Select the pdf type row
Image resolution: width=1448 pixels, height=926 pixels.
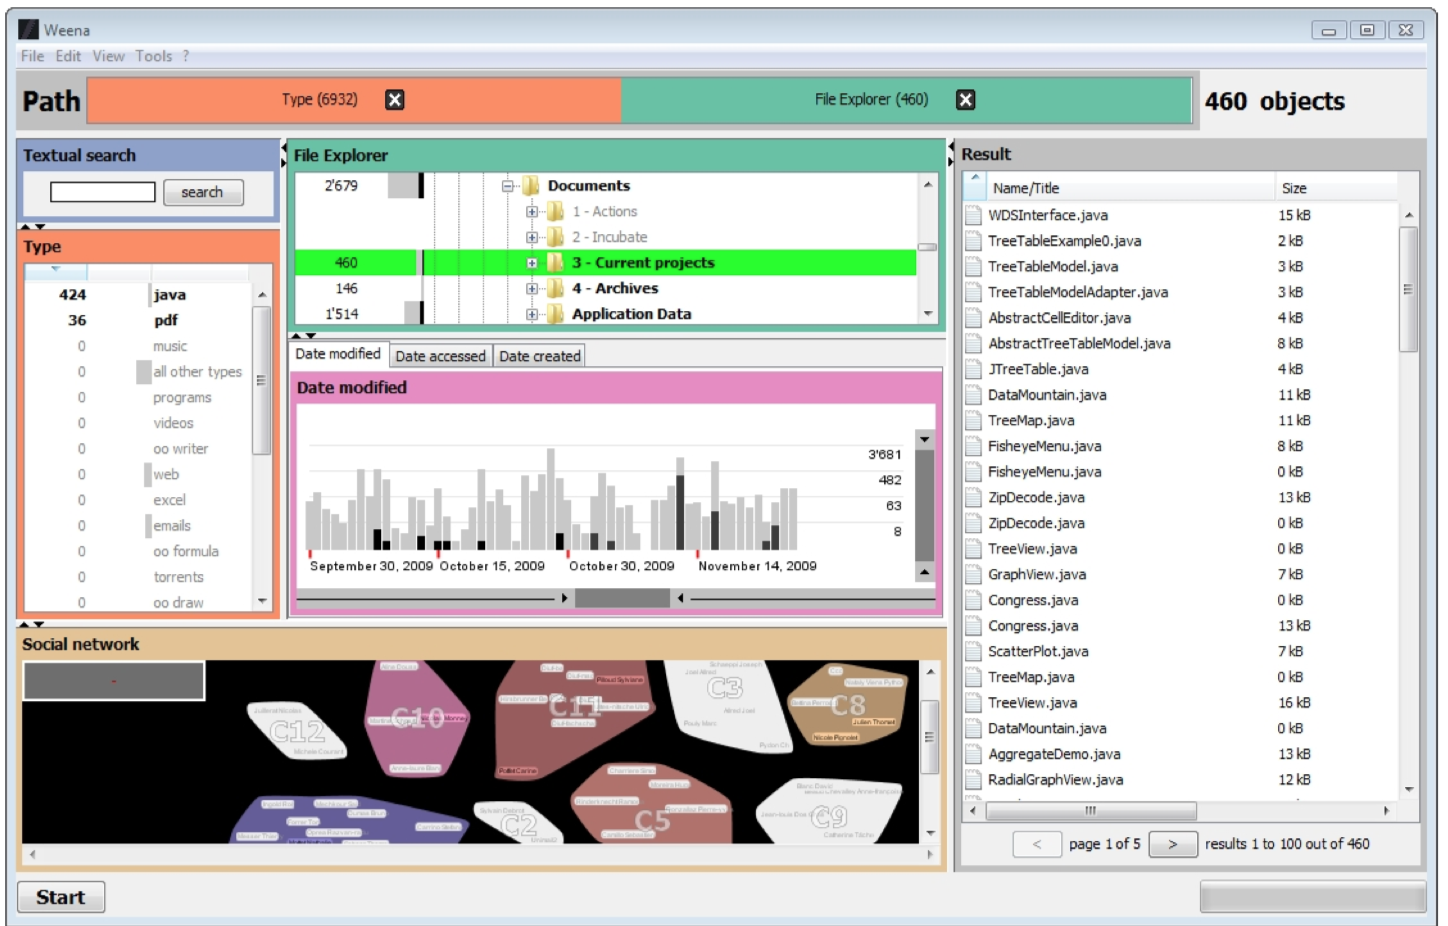coord(165,321)
